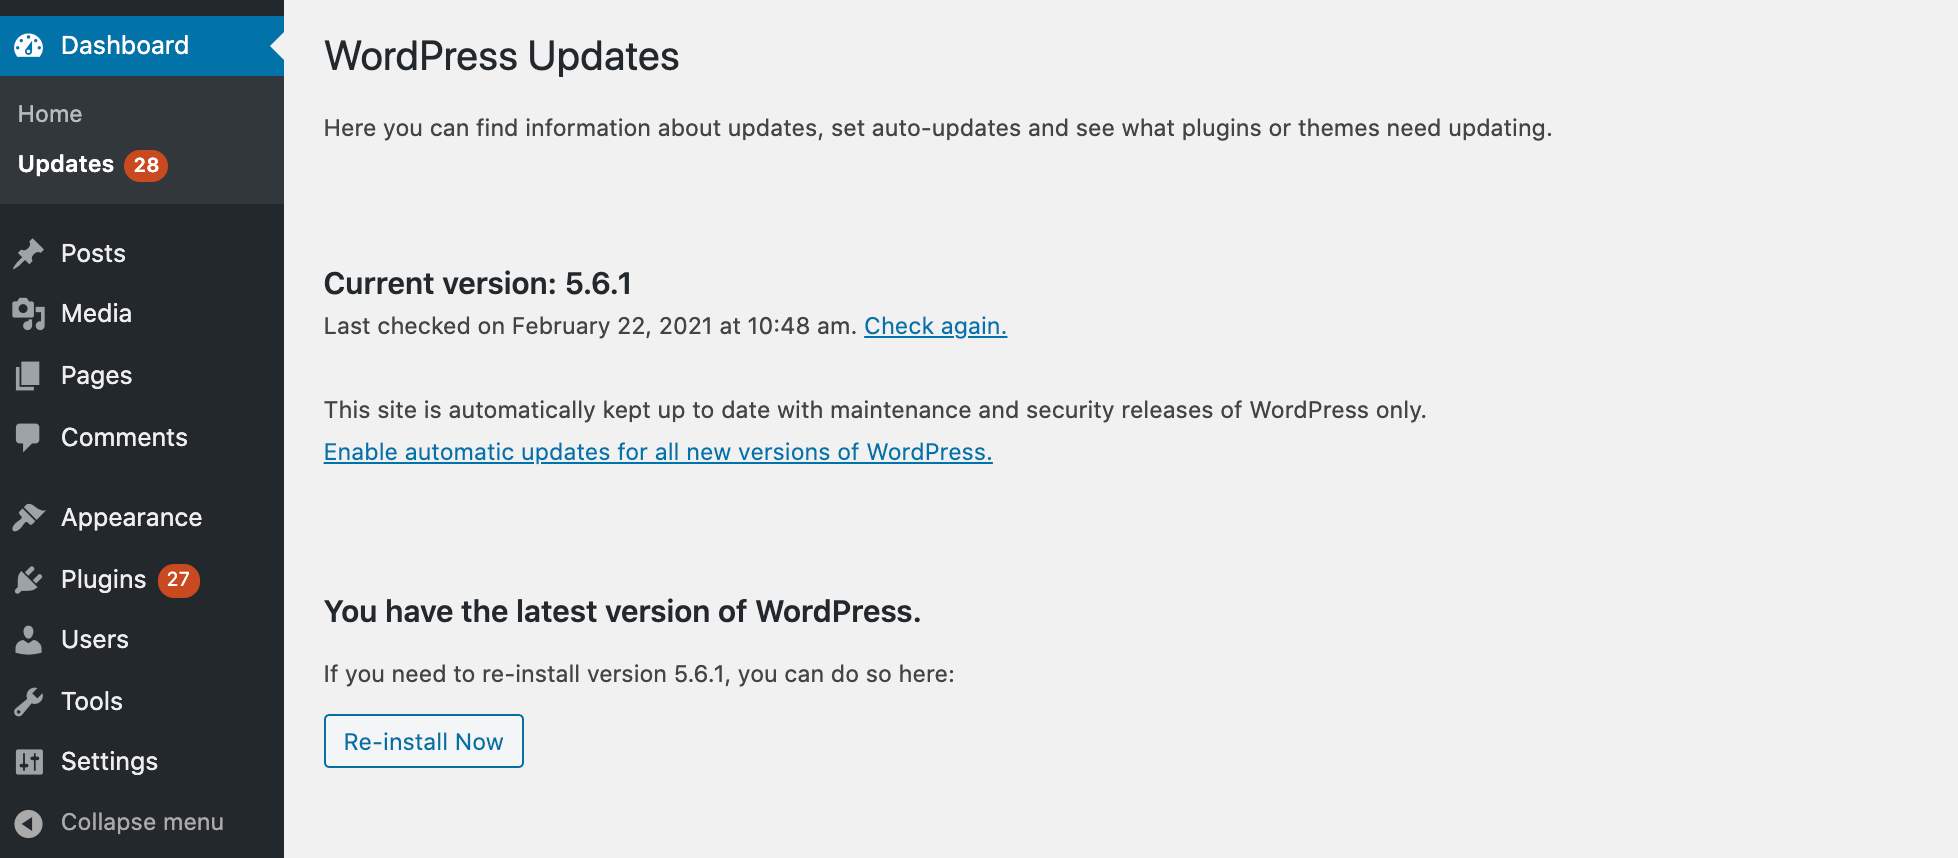Click the Media library icon
This screenshot has width=1958, height=858.
pyautogui.click(x=29, y=314)
